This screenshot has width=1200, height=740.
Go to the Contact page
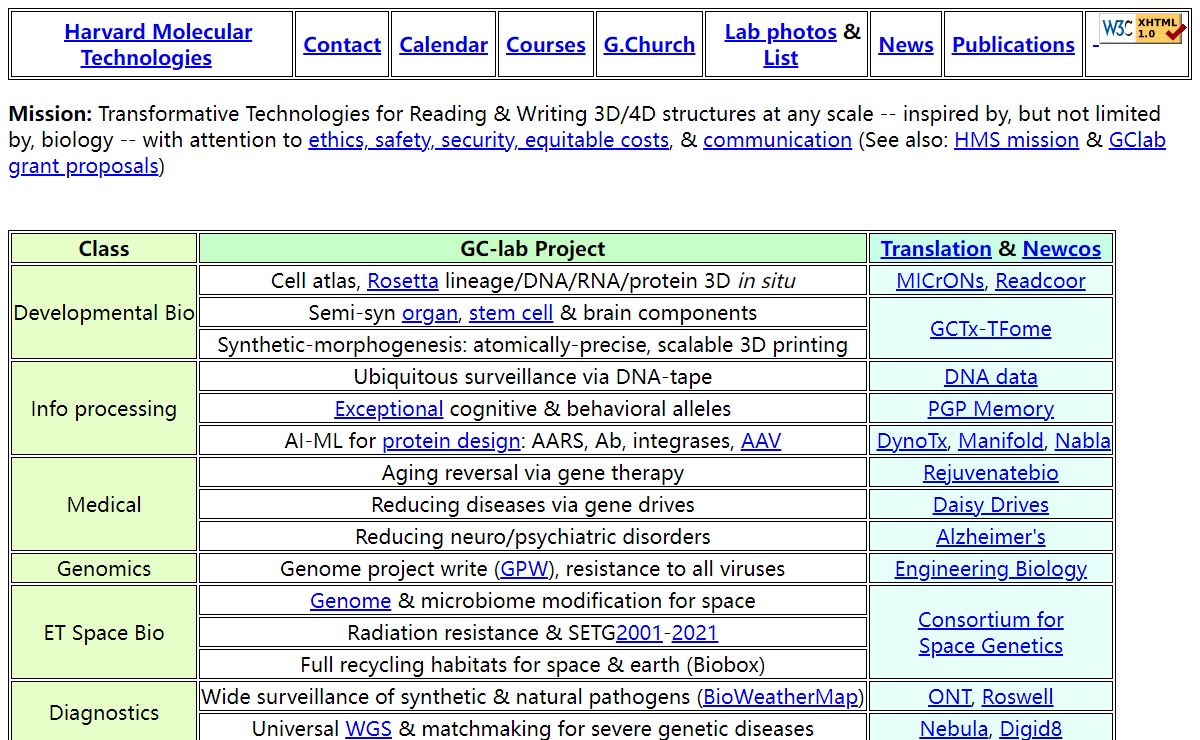click(342, 45)
